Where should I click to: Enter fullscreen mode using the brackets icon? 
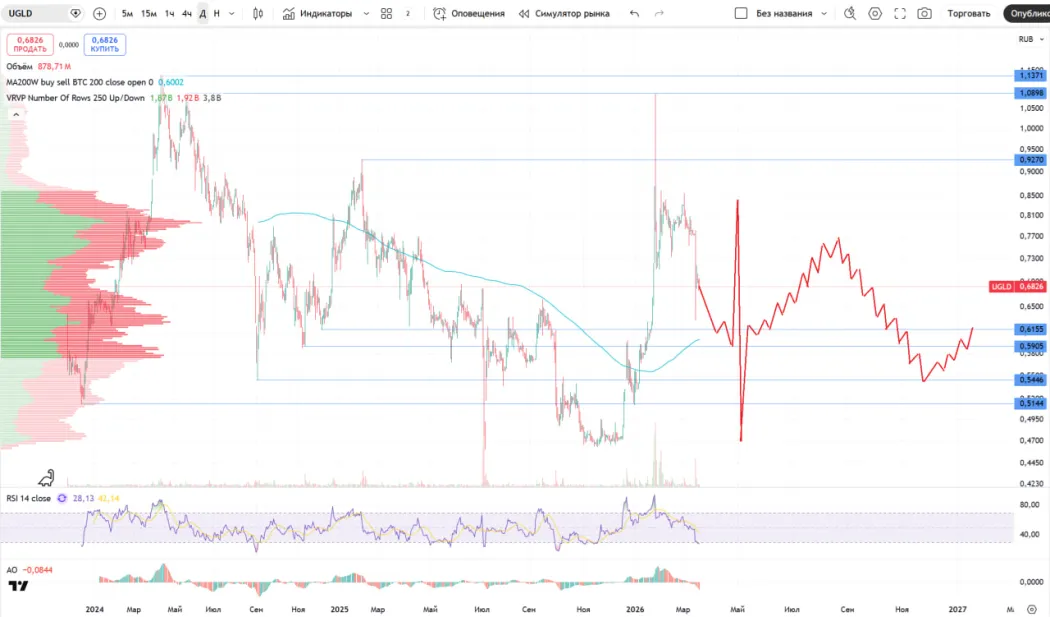pyautogui.click(x=900, y=14)
